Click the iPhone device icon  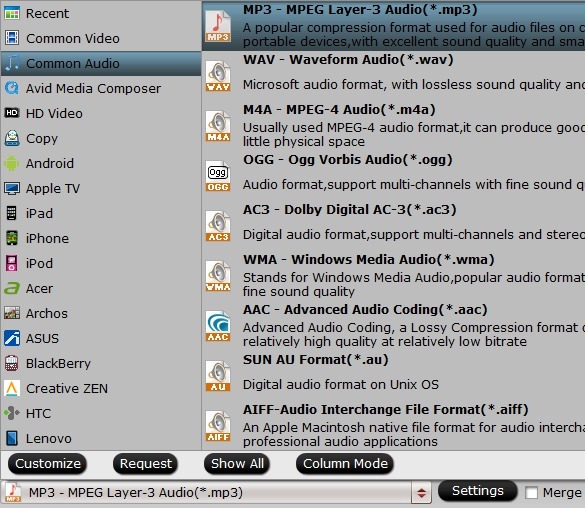(12, 238)
